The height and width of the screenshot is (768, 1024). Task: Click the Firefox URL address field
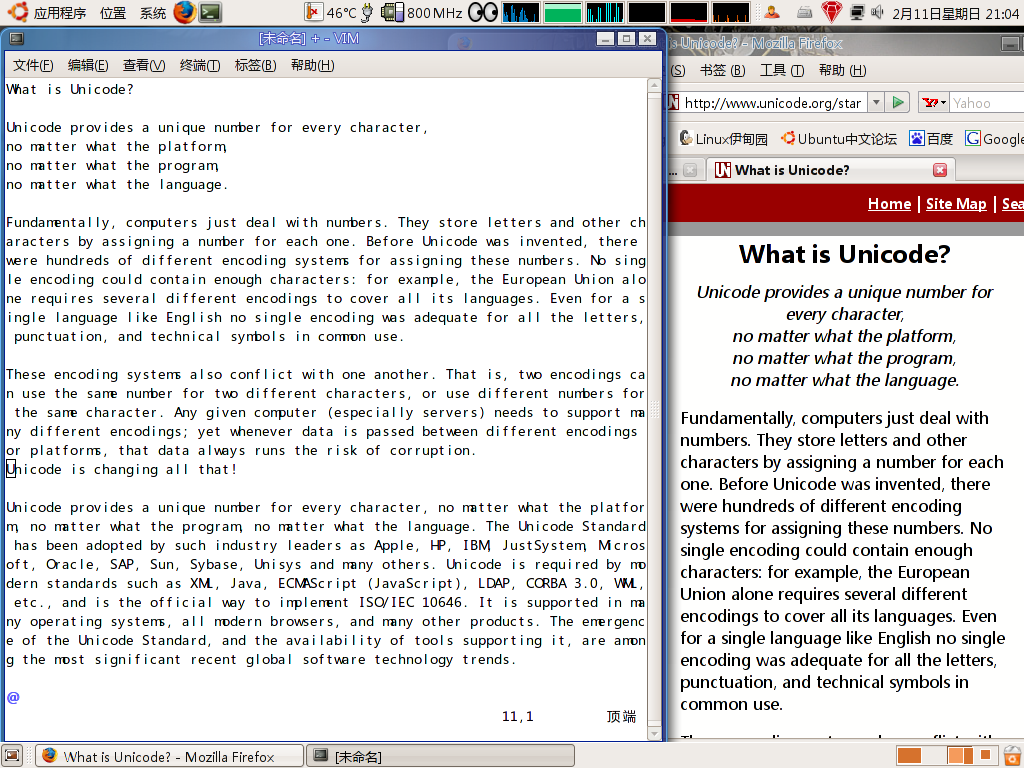(766, 103)
